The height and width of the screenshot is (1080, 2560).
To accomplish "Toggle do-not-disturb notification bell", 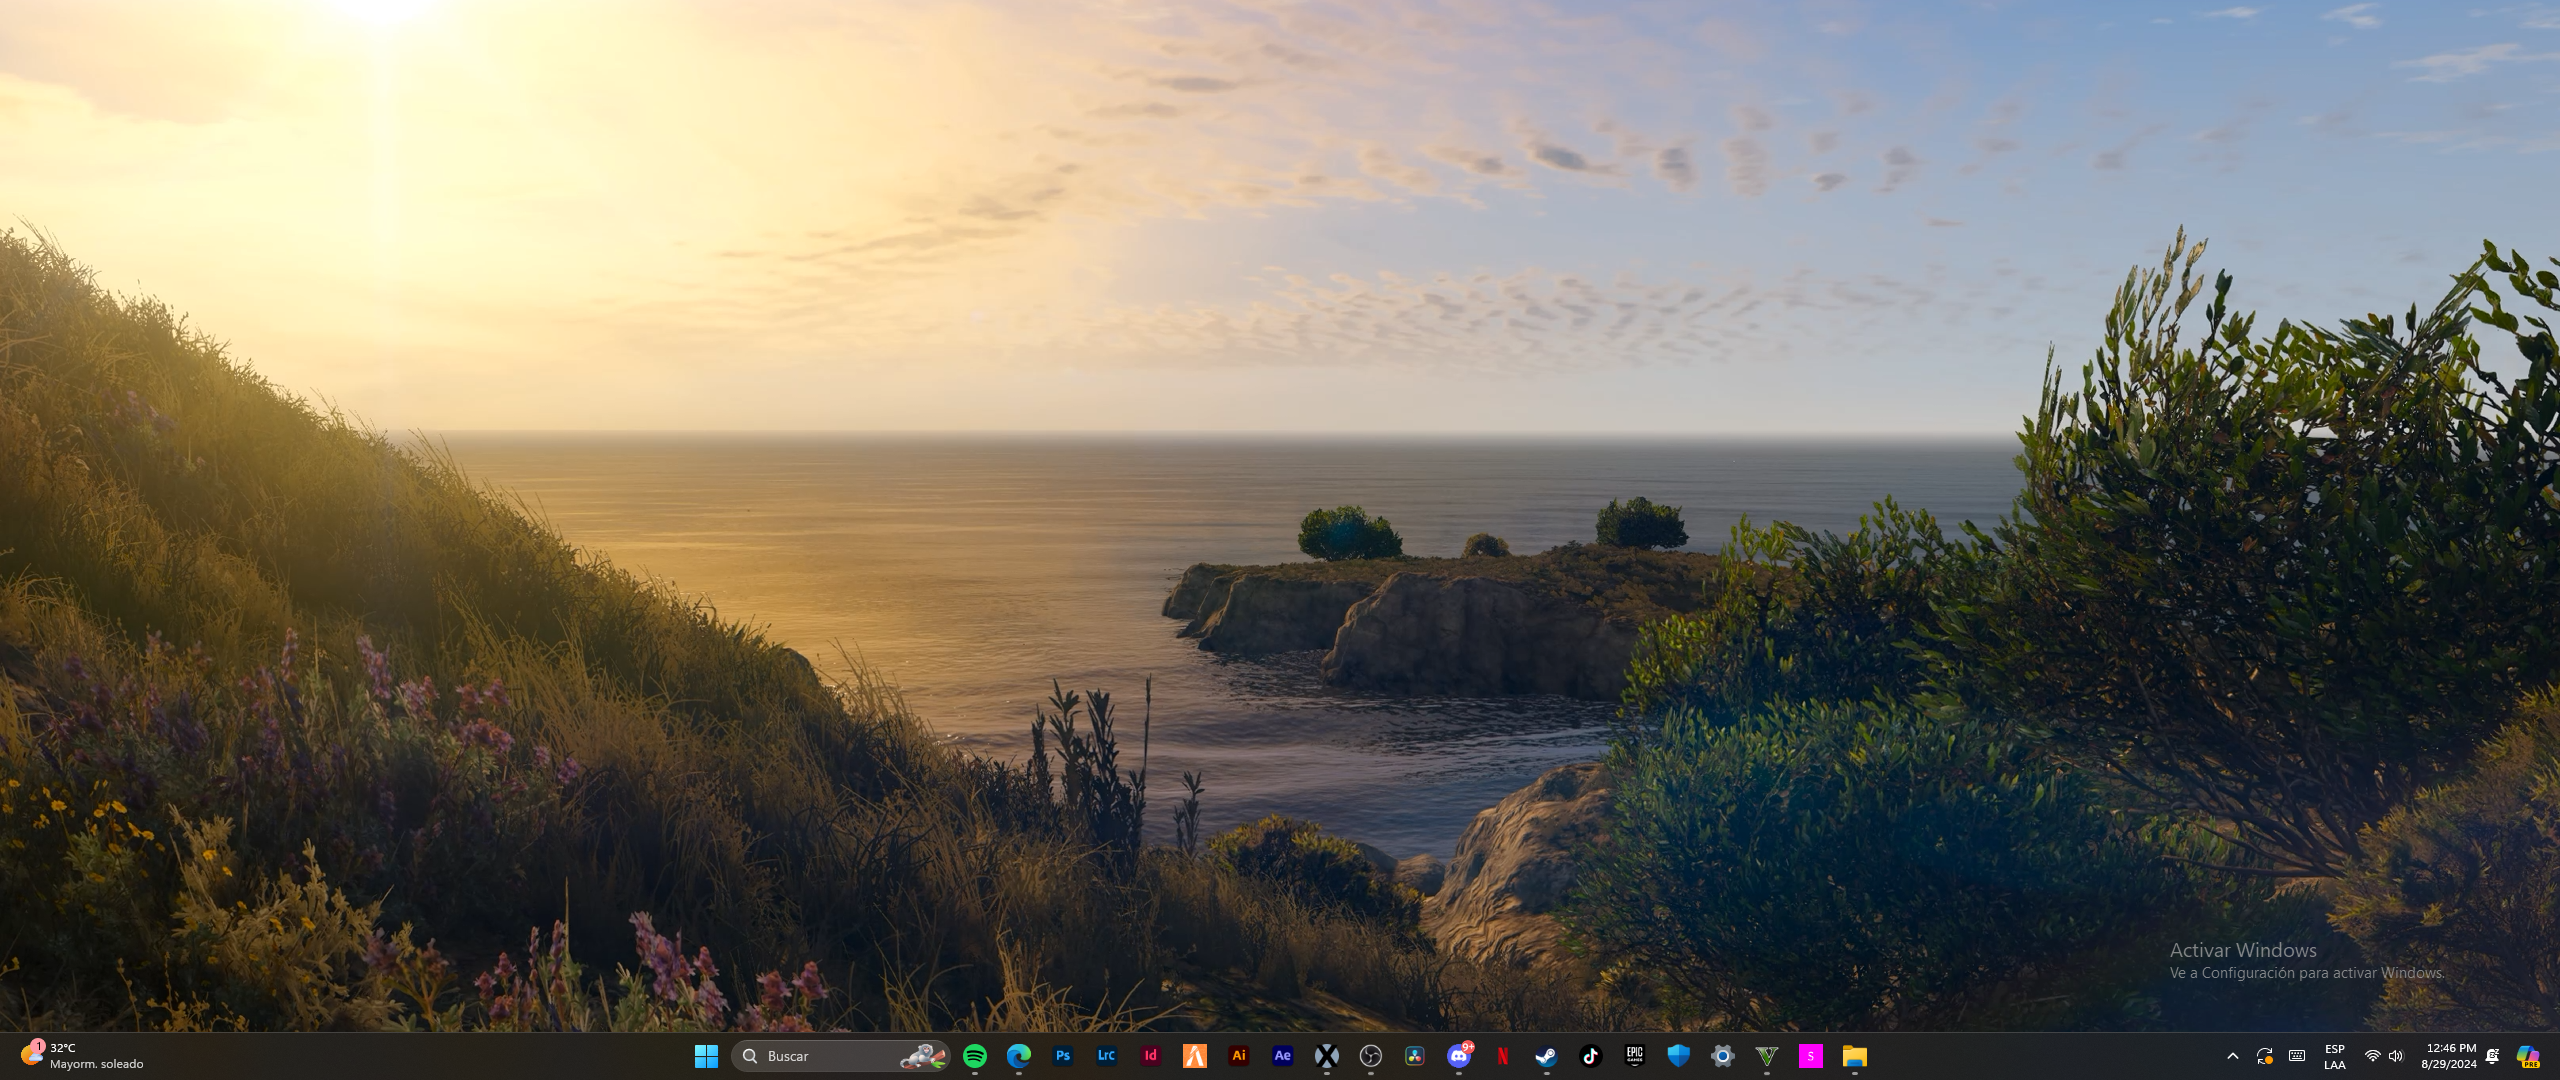I will [2493, 1056].
